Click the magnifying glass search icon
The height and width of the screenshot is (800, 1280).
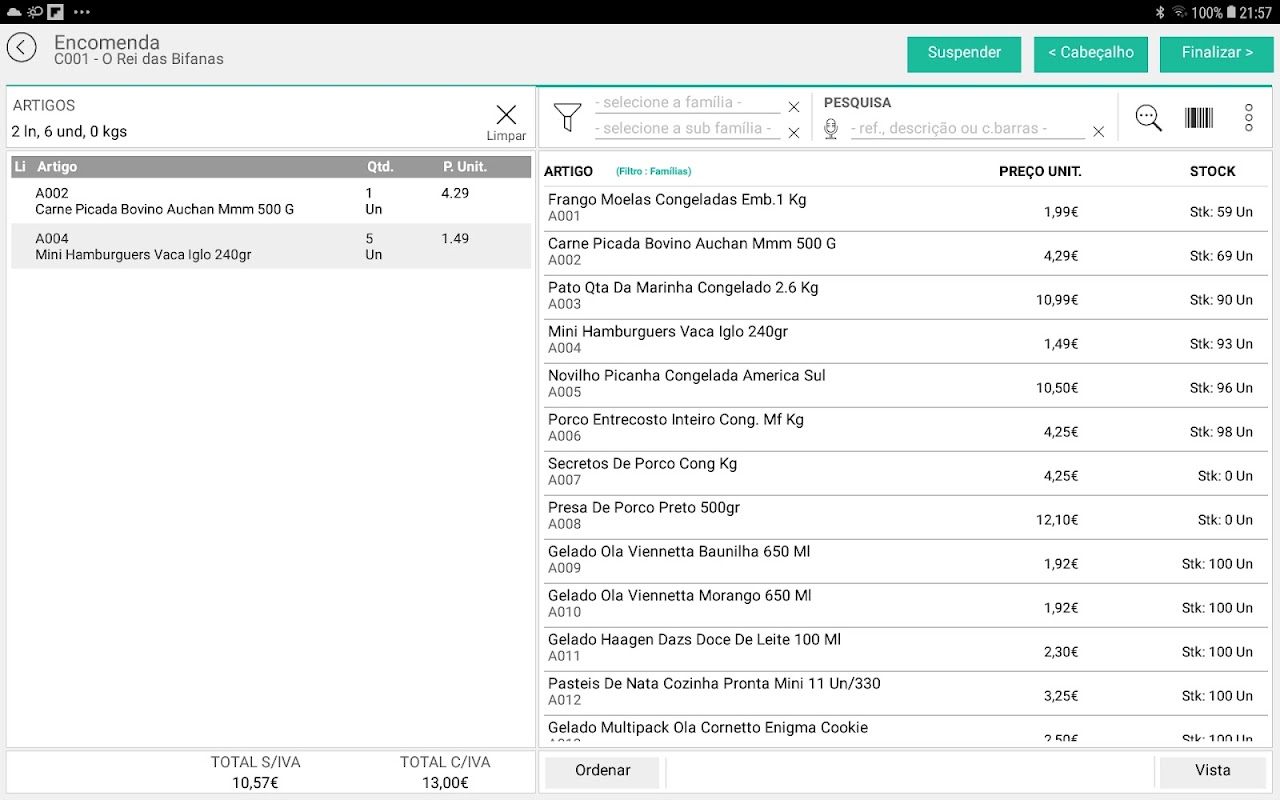1149,118
